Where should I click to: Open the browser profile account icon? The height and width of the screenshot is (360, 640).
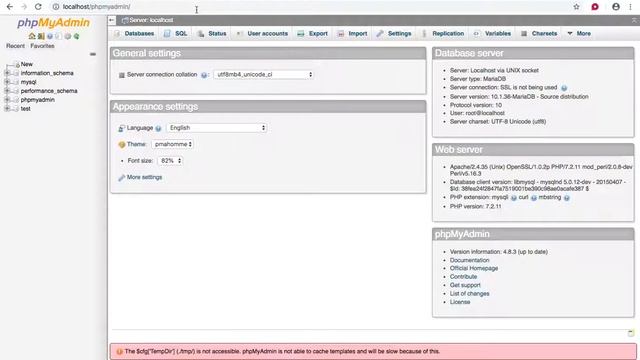click(x=616, y=7)
